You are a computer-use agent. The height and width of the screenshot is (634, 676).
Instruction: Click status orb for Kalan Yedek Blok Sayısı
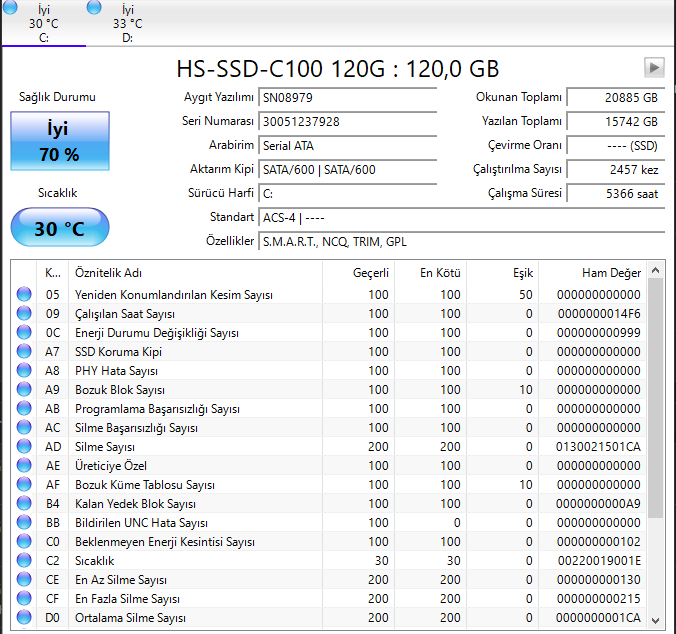[24, 504]
